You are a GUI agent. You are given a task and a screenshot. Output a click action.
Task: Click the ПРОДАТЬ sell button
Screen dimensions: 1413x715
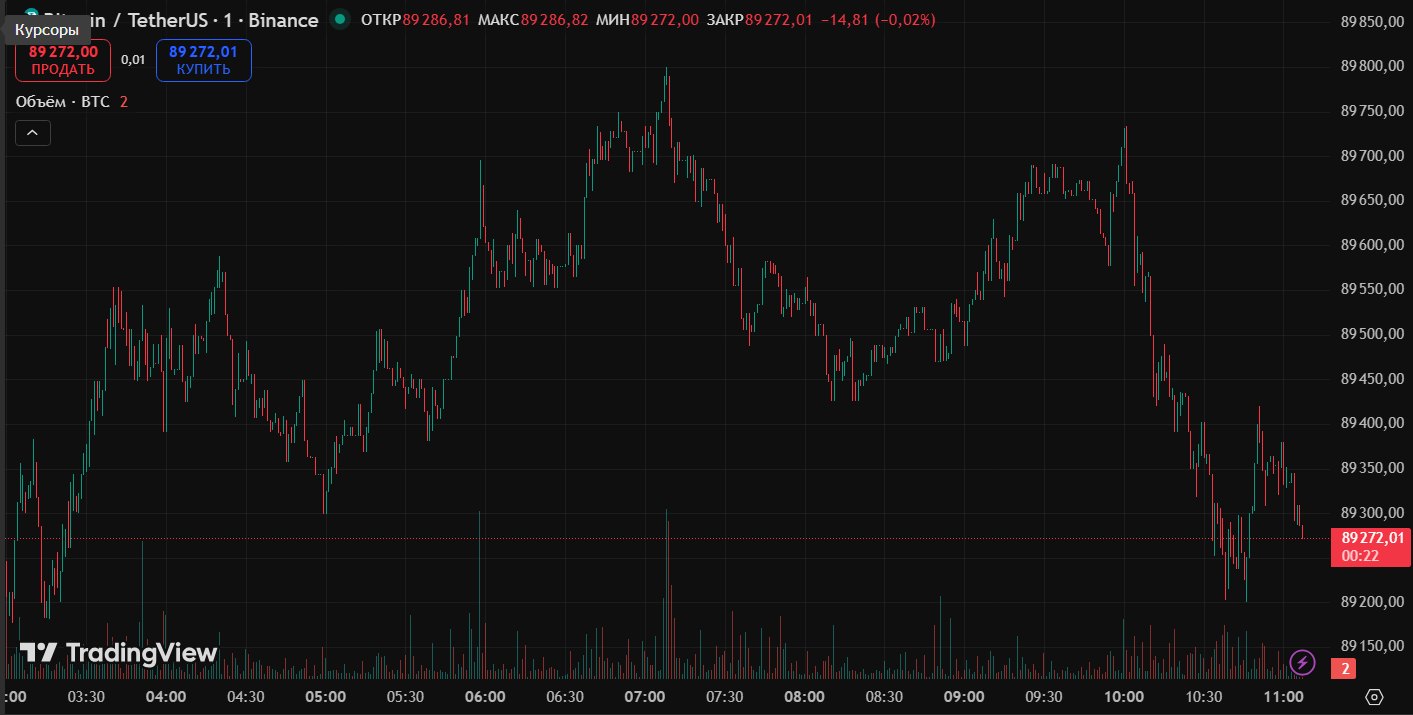point(63,61)
